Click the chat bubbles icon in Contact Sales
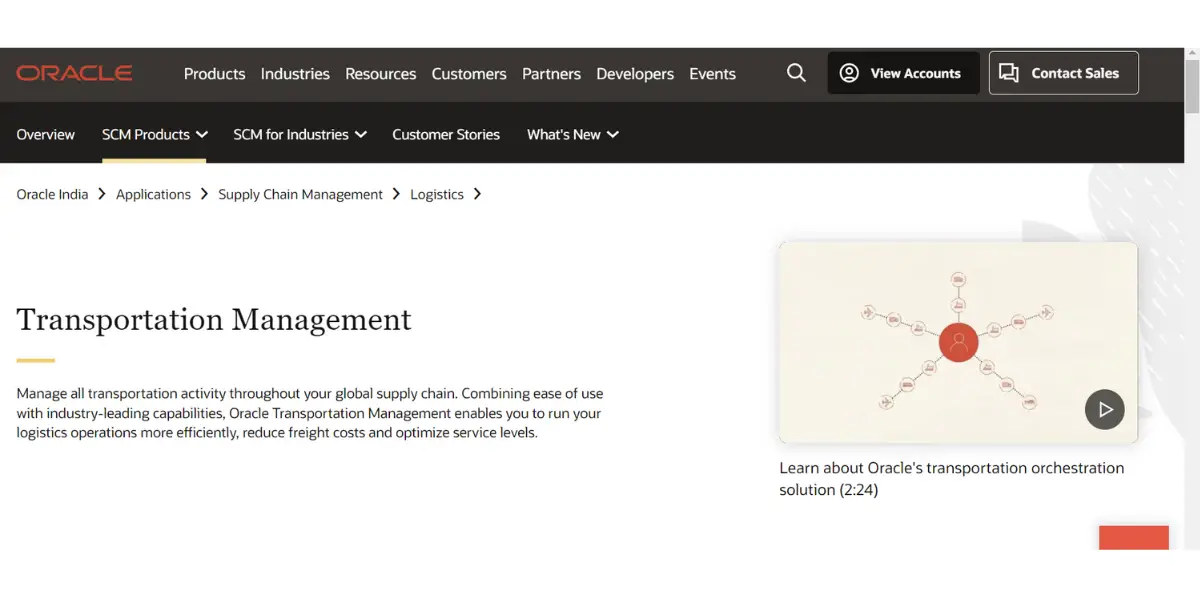 [x=1009, y=73]
